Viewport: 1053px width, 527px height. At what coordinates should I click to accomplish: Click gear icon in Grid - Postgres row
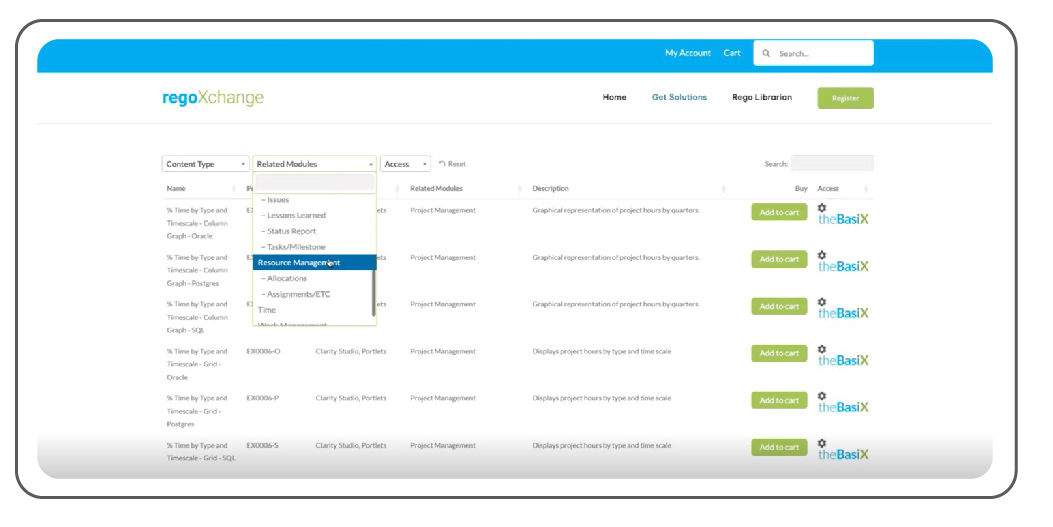[x=822, y=396]
